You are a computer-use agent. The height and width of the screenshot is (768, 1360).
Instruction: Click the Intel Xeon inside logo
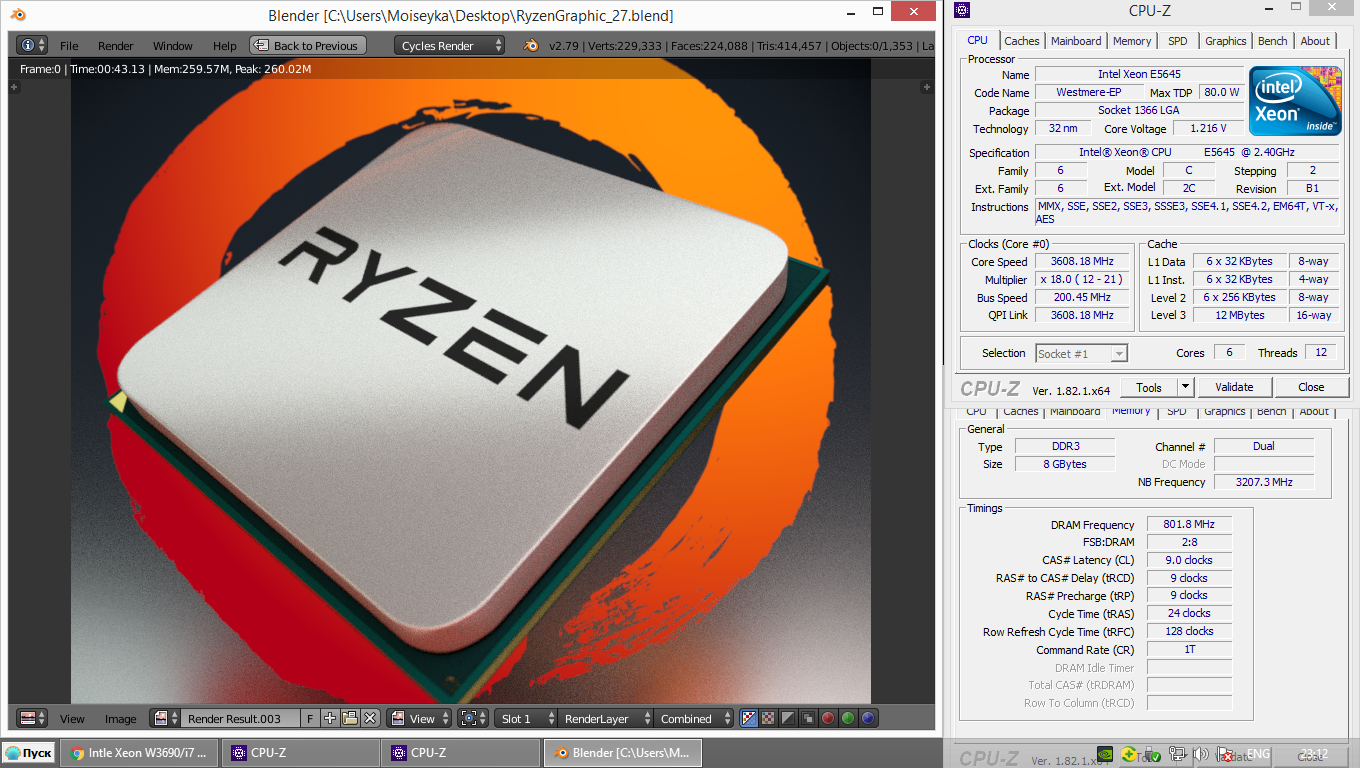click(1294, 101)
